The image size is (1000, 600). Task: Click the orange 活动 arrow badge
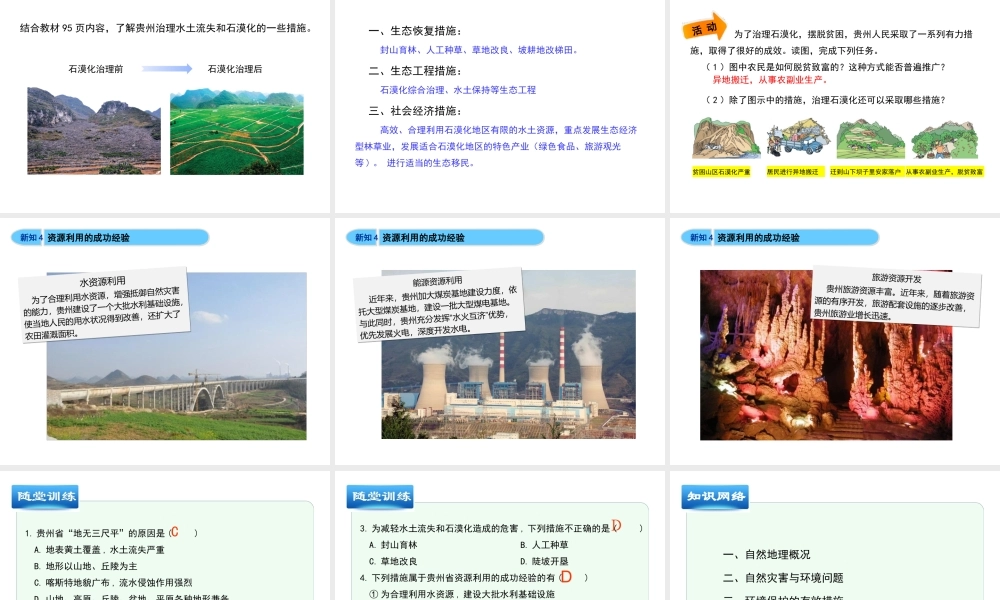tap(705, 27)
